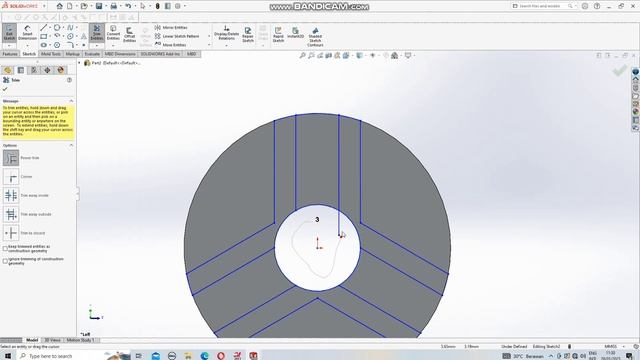Switch to the Evaluate tab

pos(92,54)
